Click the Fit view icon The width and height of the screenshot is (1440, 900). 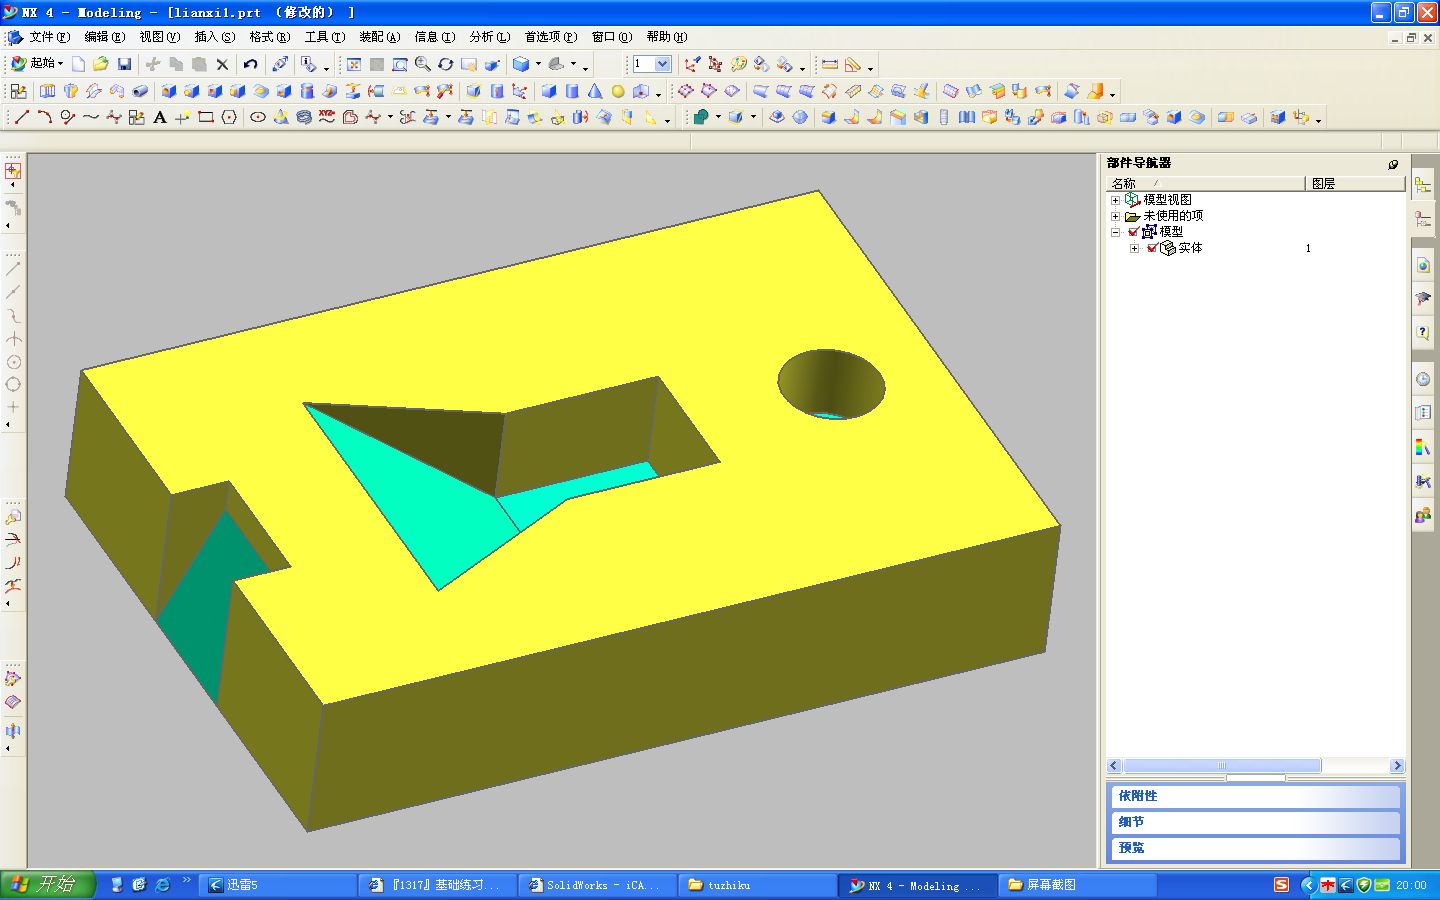point(354,64)
